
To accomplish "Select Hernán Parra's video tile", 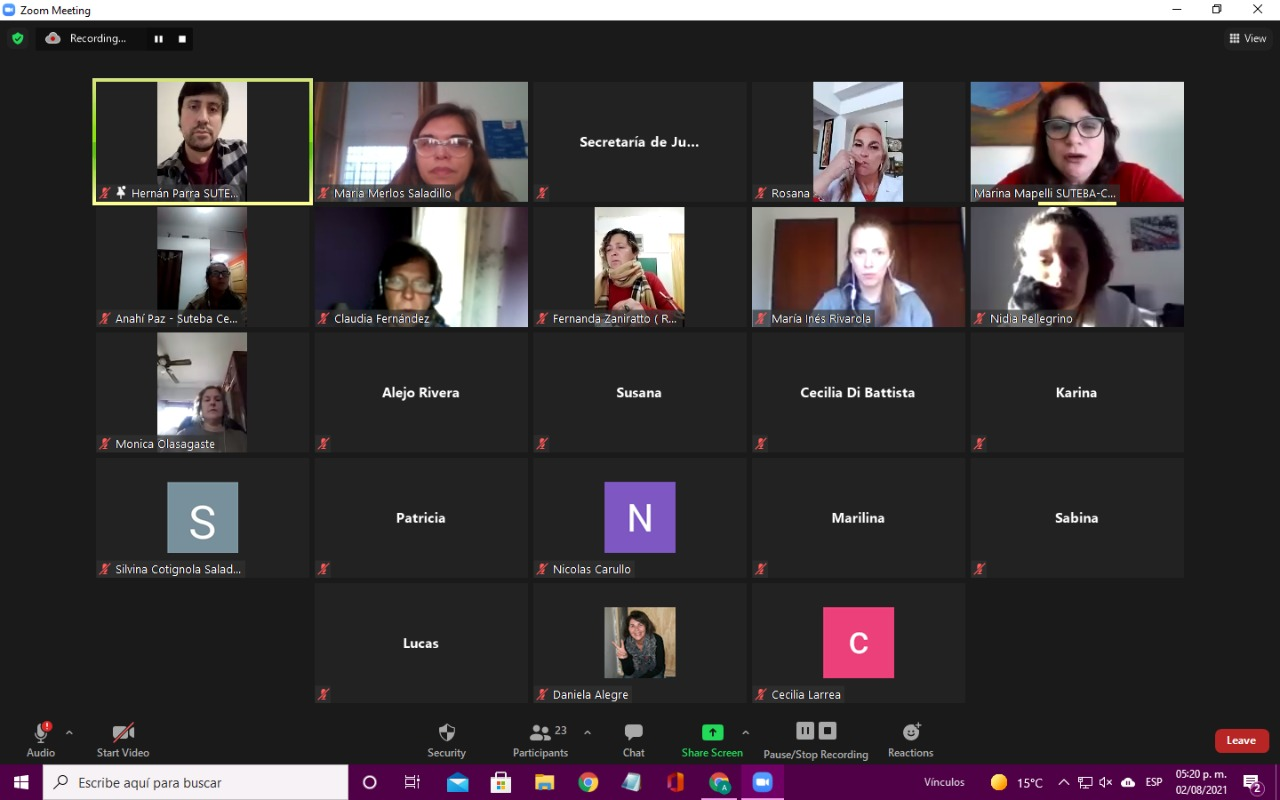I will [202, 141].
